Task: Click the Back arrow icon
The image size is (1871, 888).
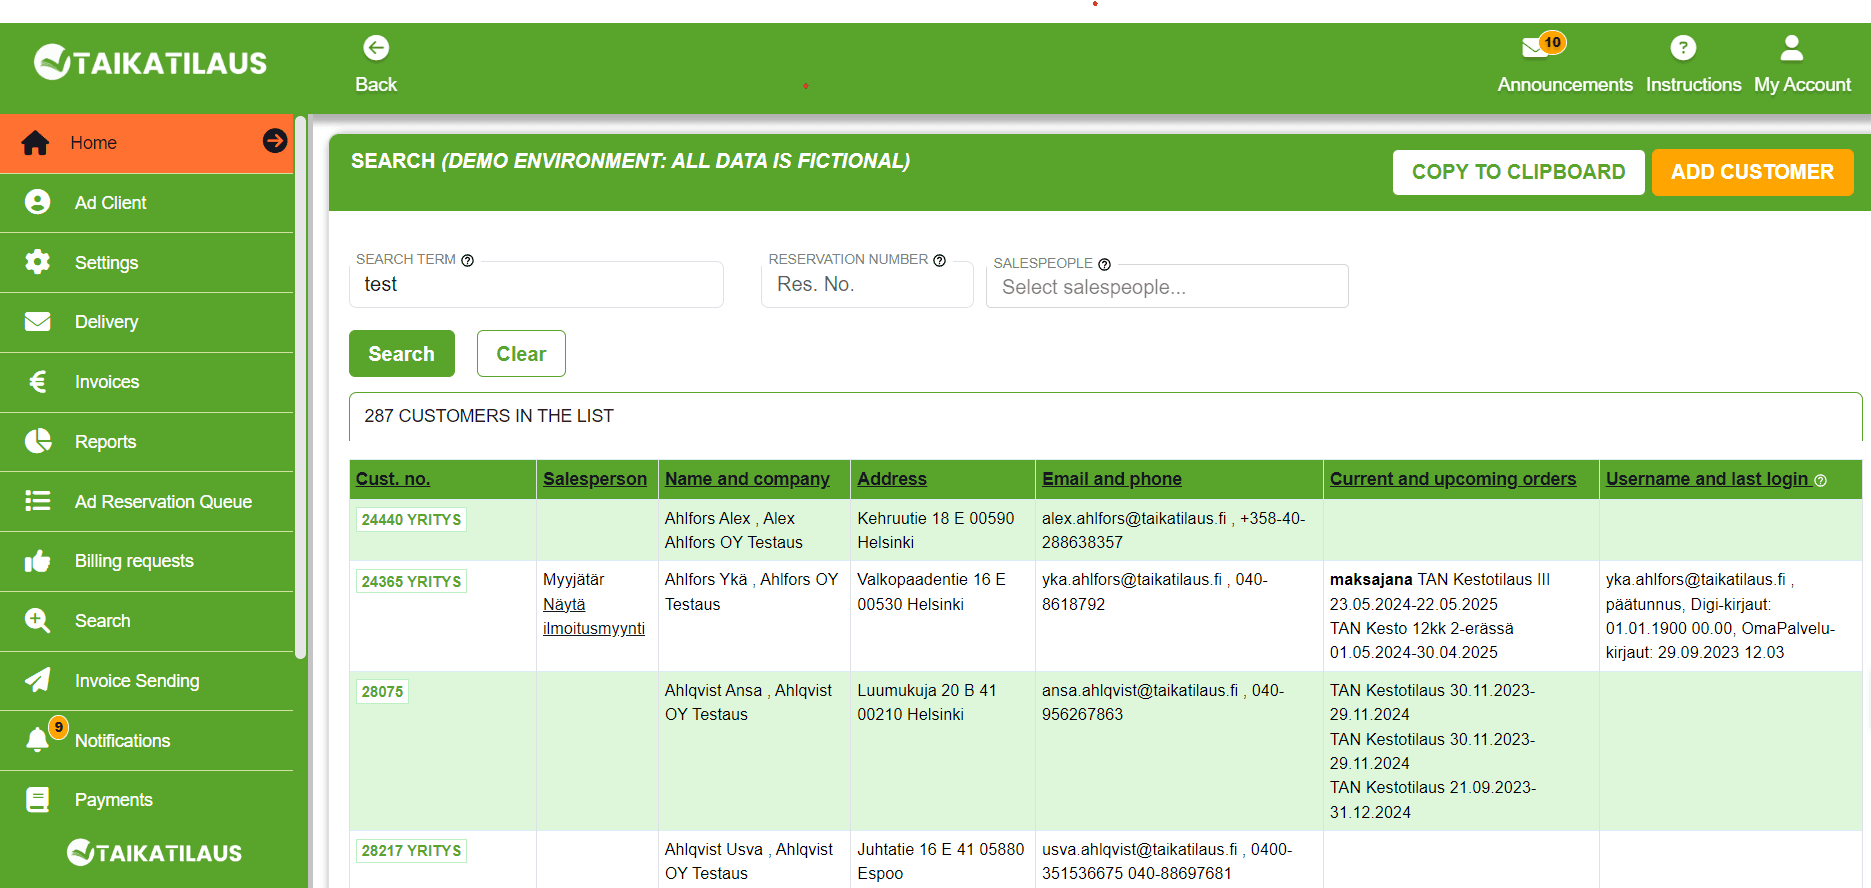Action: click(376, 48)
